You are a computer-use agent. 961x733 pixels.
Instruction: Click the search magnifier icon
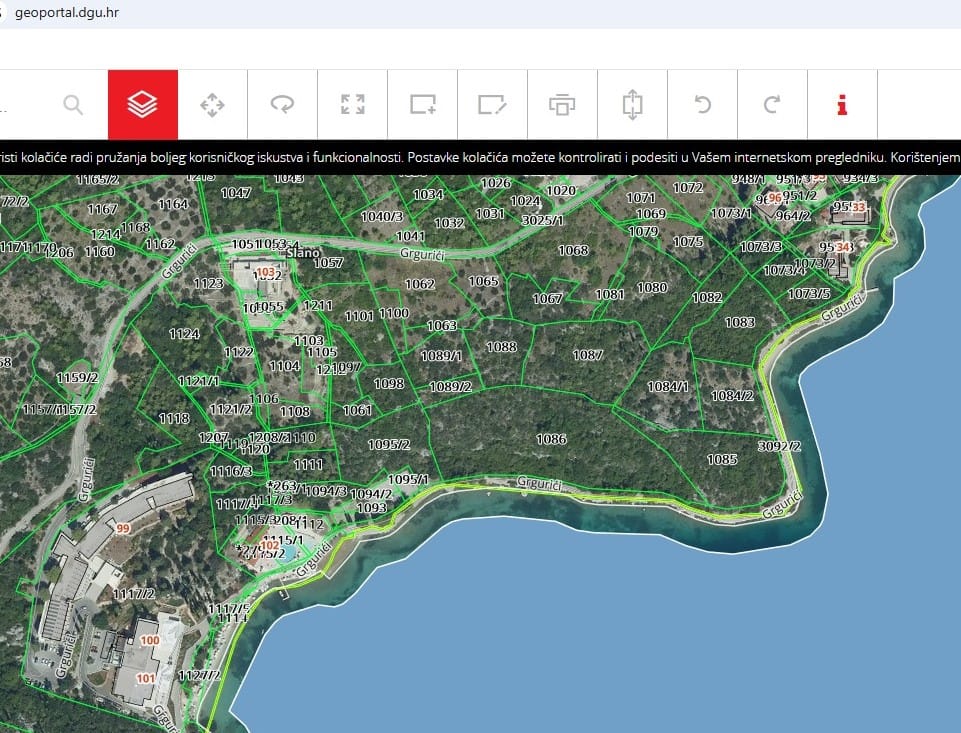(73, 104)
